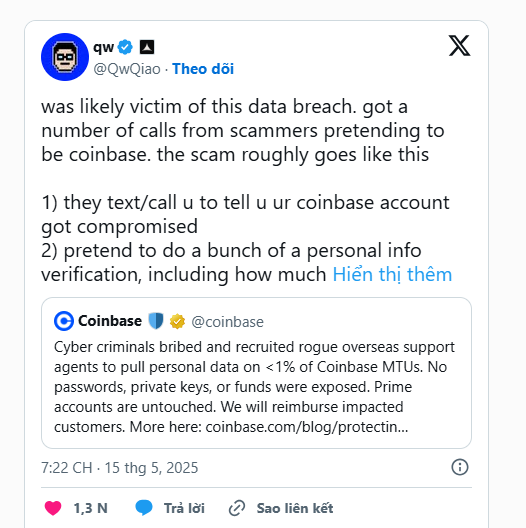Screen dimensions: 526x528
Task: Expand tweet with Hiển thị thêm
Action: (x=392, y=274)
